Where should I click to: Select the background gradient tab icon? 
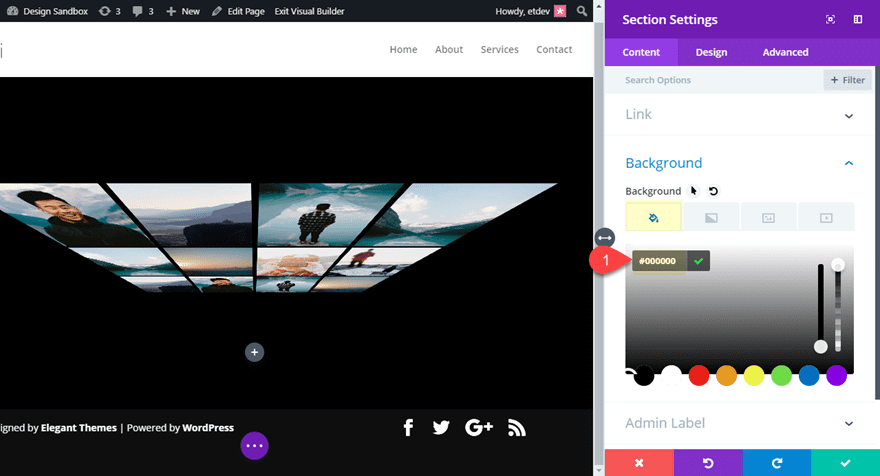pos(711,217)
